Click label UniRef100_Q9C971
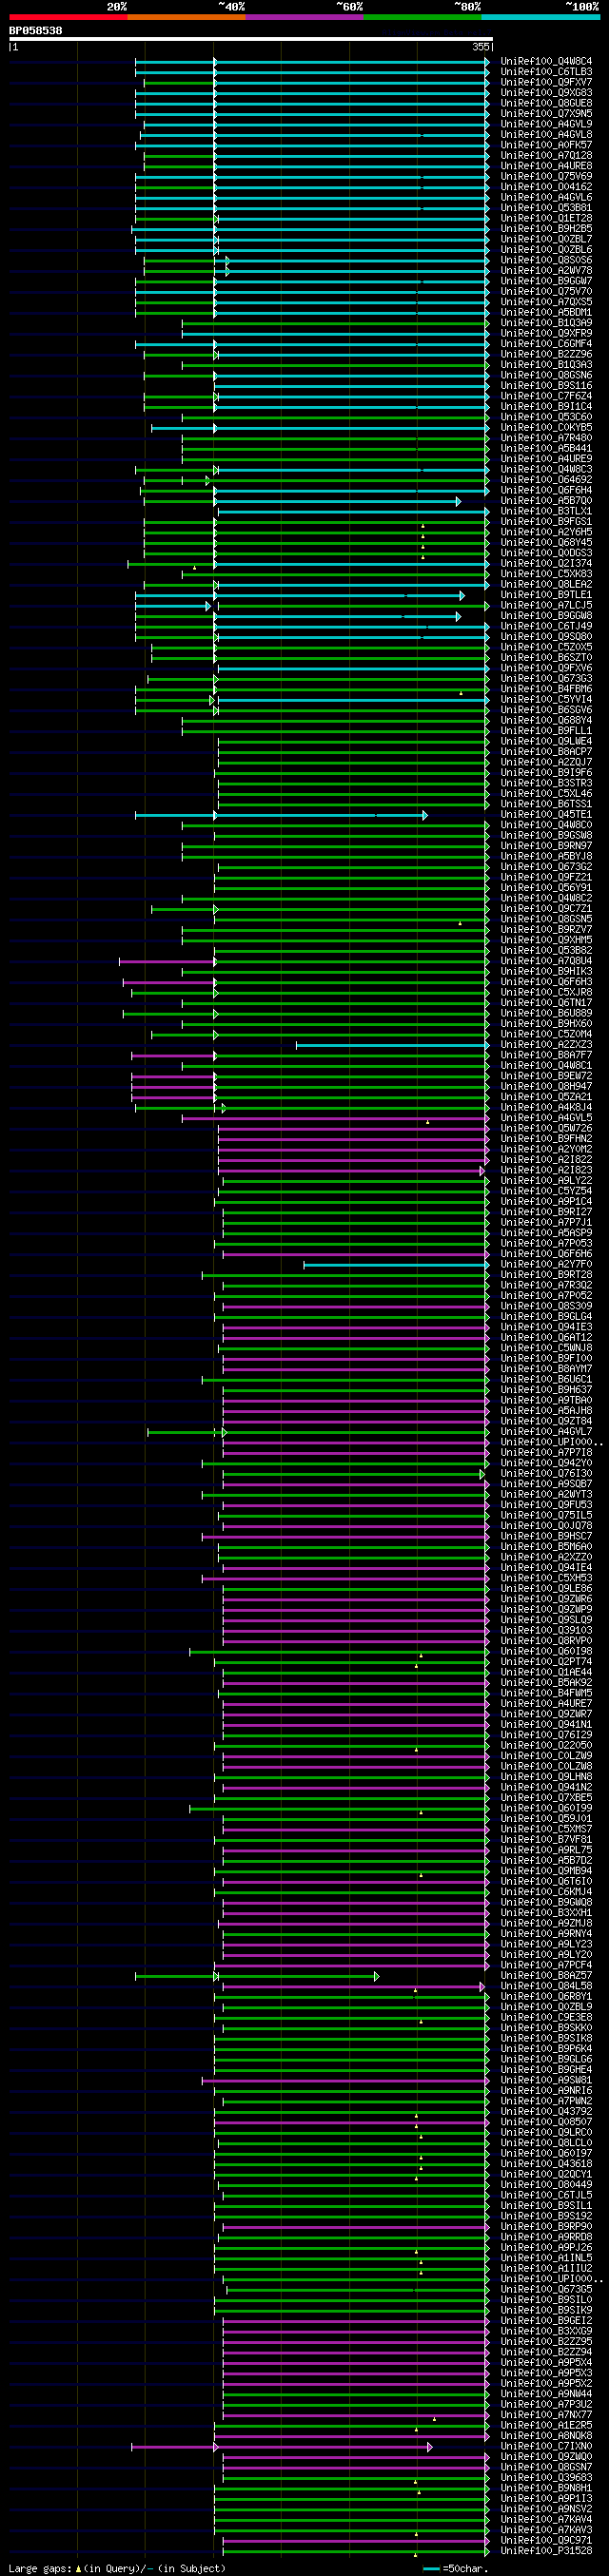The height and width of the screenshot is (2576, 609). [546, 2540]
